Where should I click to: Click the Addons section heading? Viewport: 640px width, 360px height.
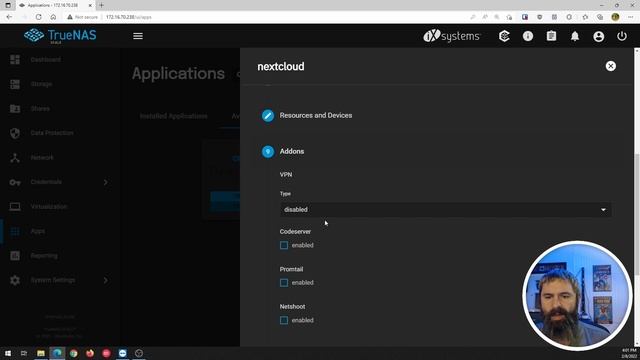[x=292, y=151]
